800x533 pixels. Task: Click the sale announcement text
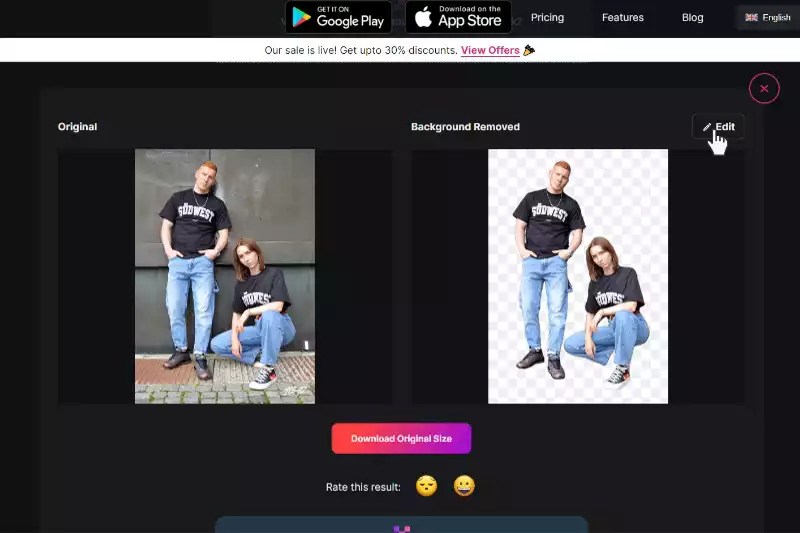pos(361,50)
